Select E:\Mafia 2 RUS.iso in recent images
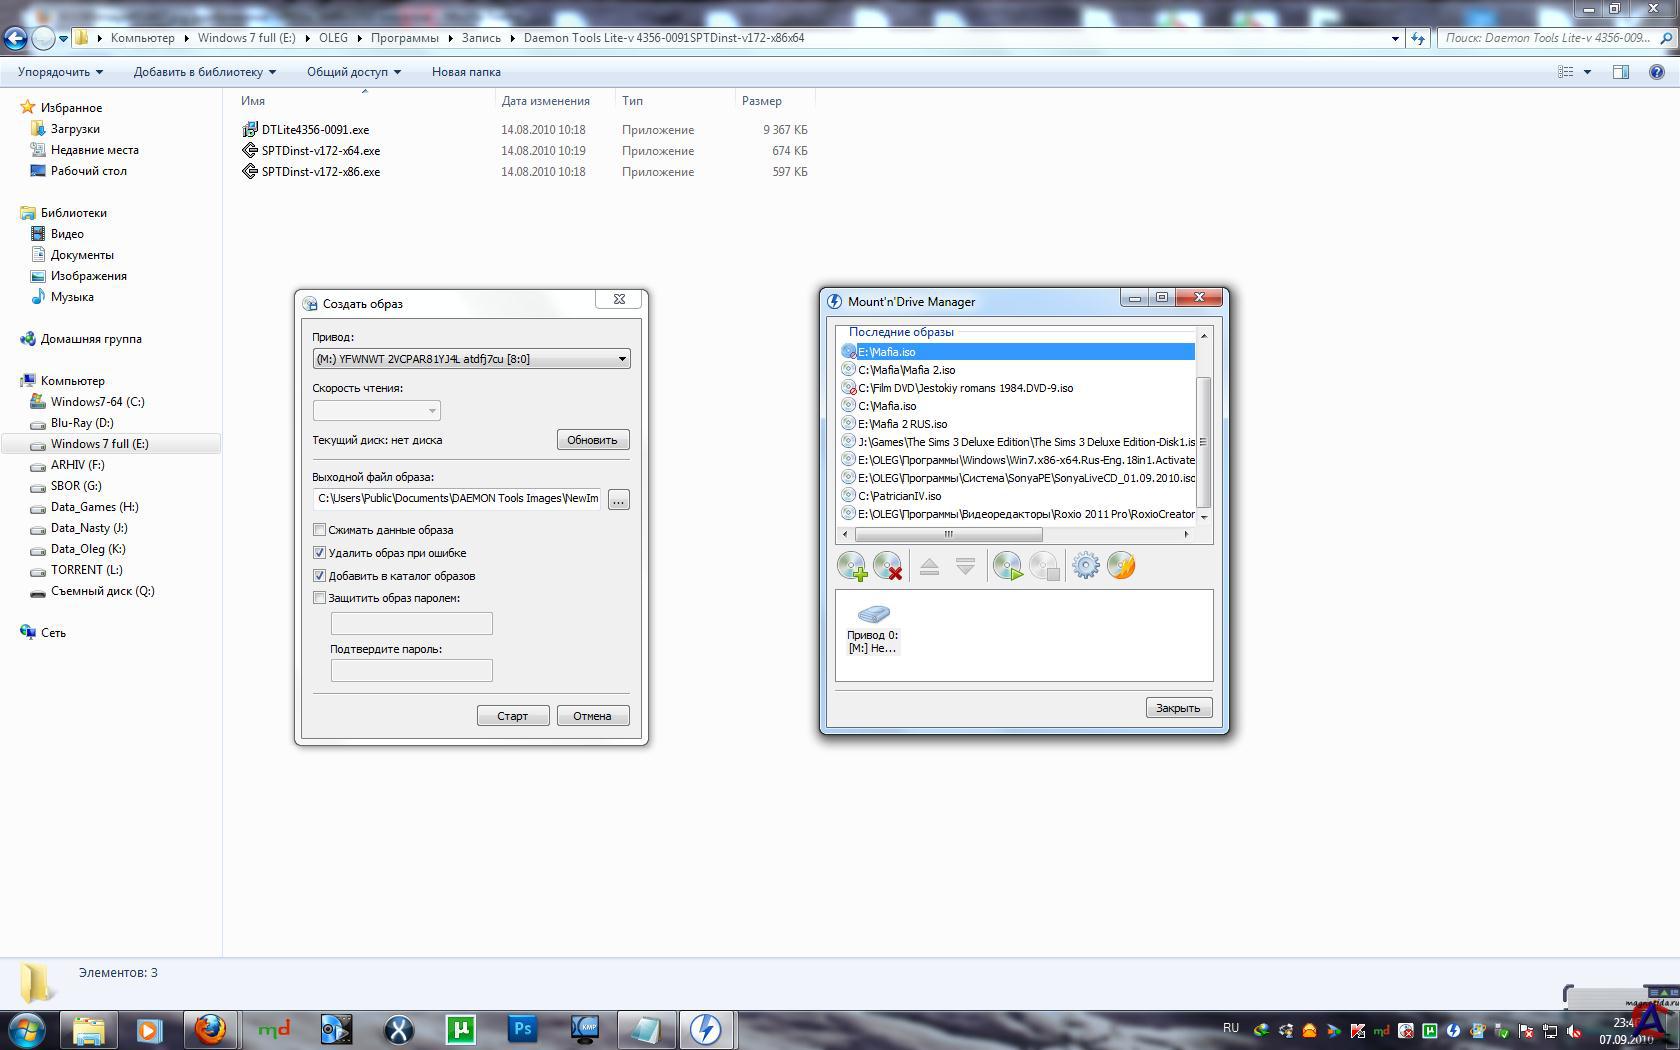Screen dimensions: 1680x1050 click(x=903, y=424)
